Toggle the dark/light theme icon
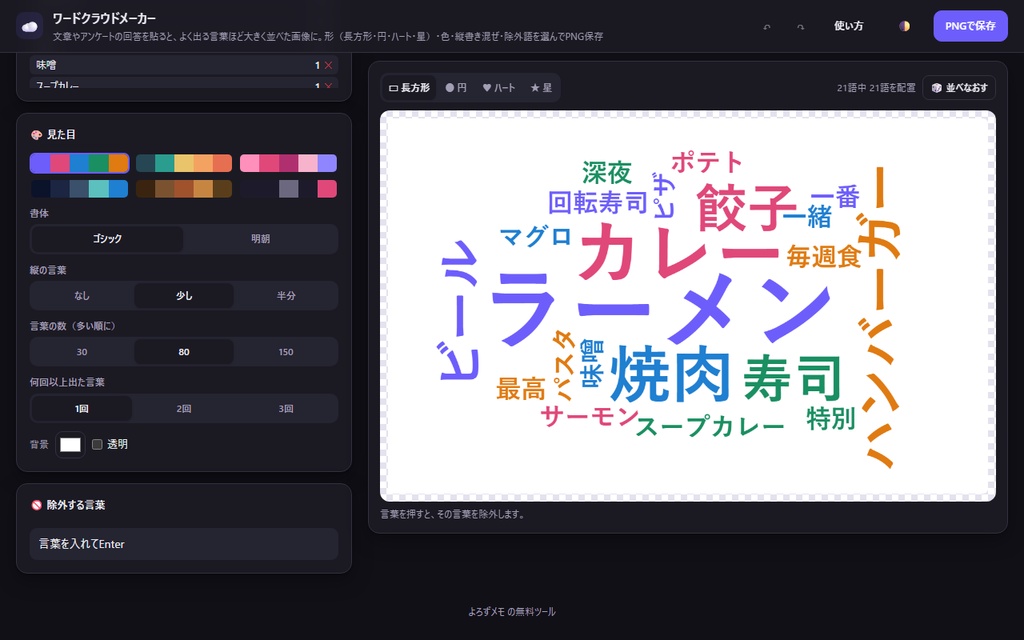 (904, 26)
